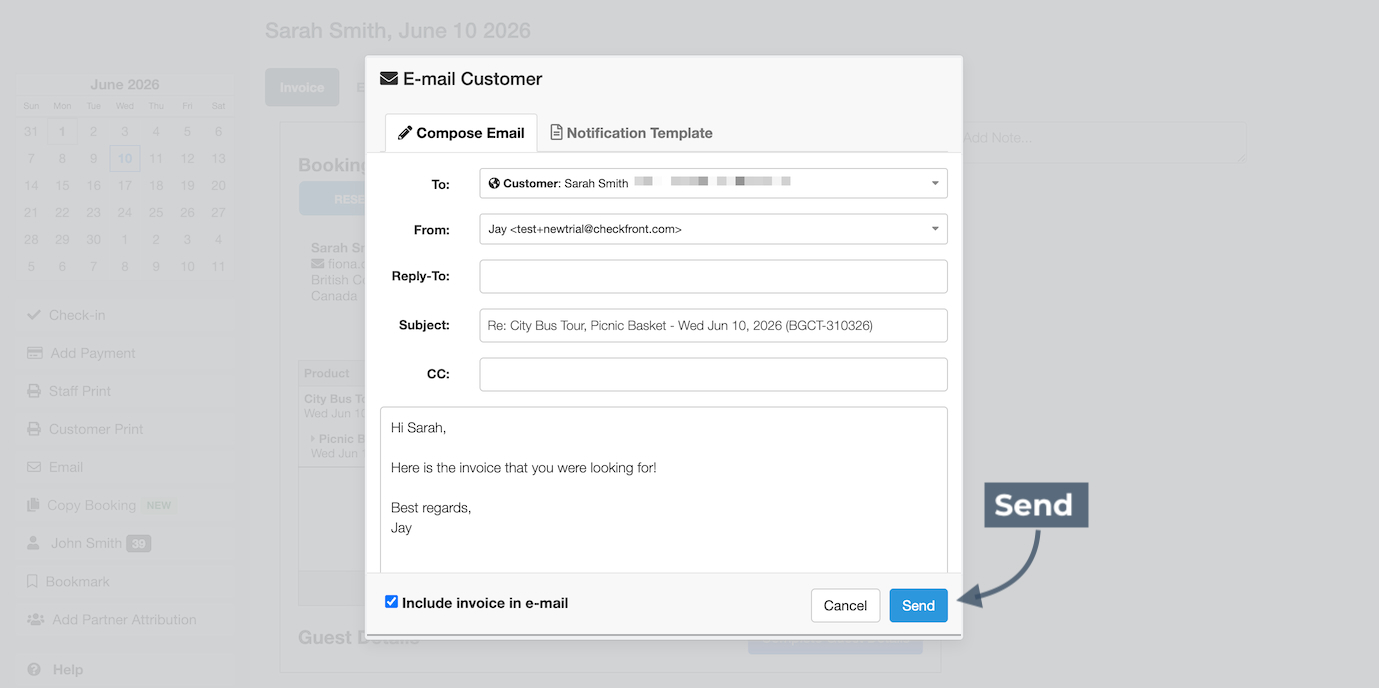Click the copy icon beside Copy Booking
1379x688 pixels.
(x=34, y=505)
